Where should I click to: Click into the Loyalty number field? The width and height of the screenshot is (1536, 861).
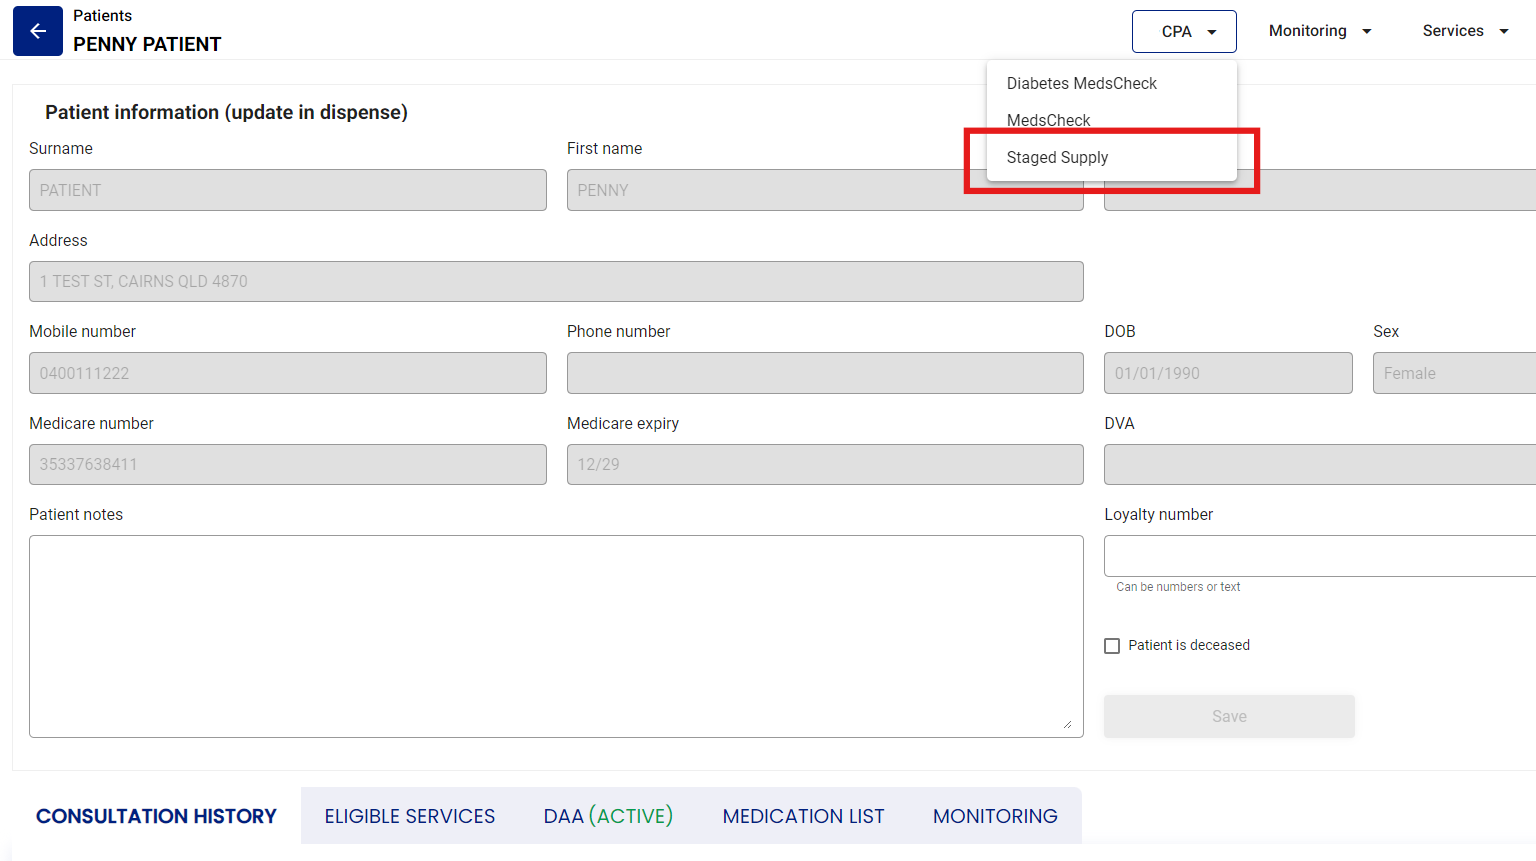(1320, 556)
